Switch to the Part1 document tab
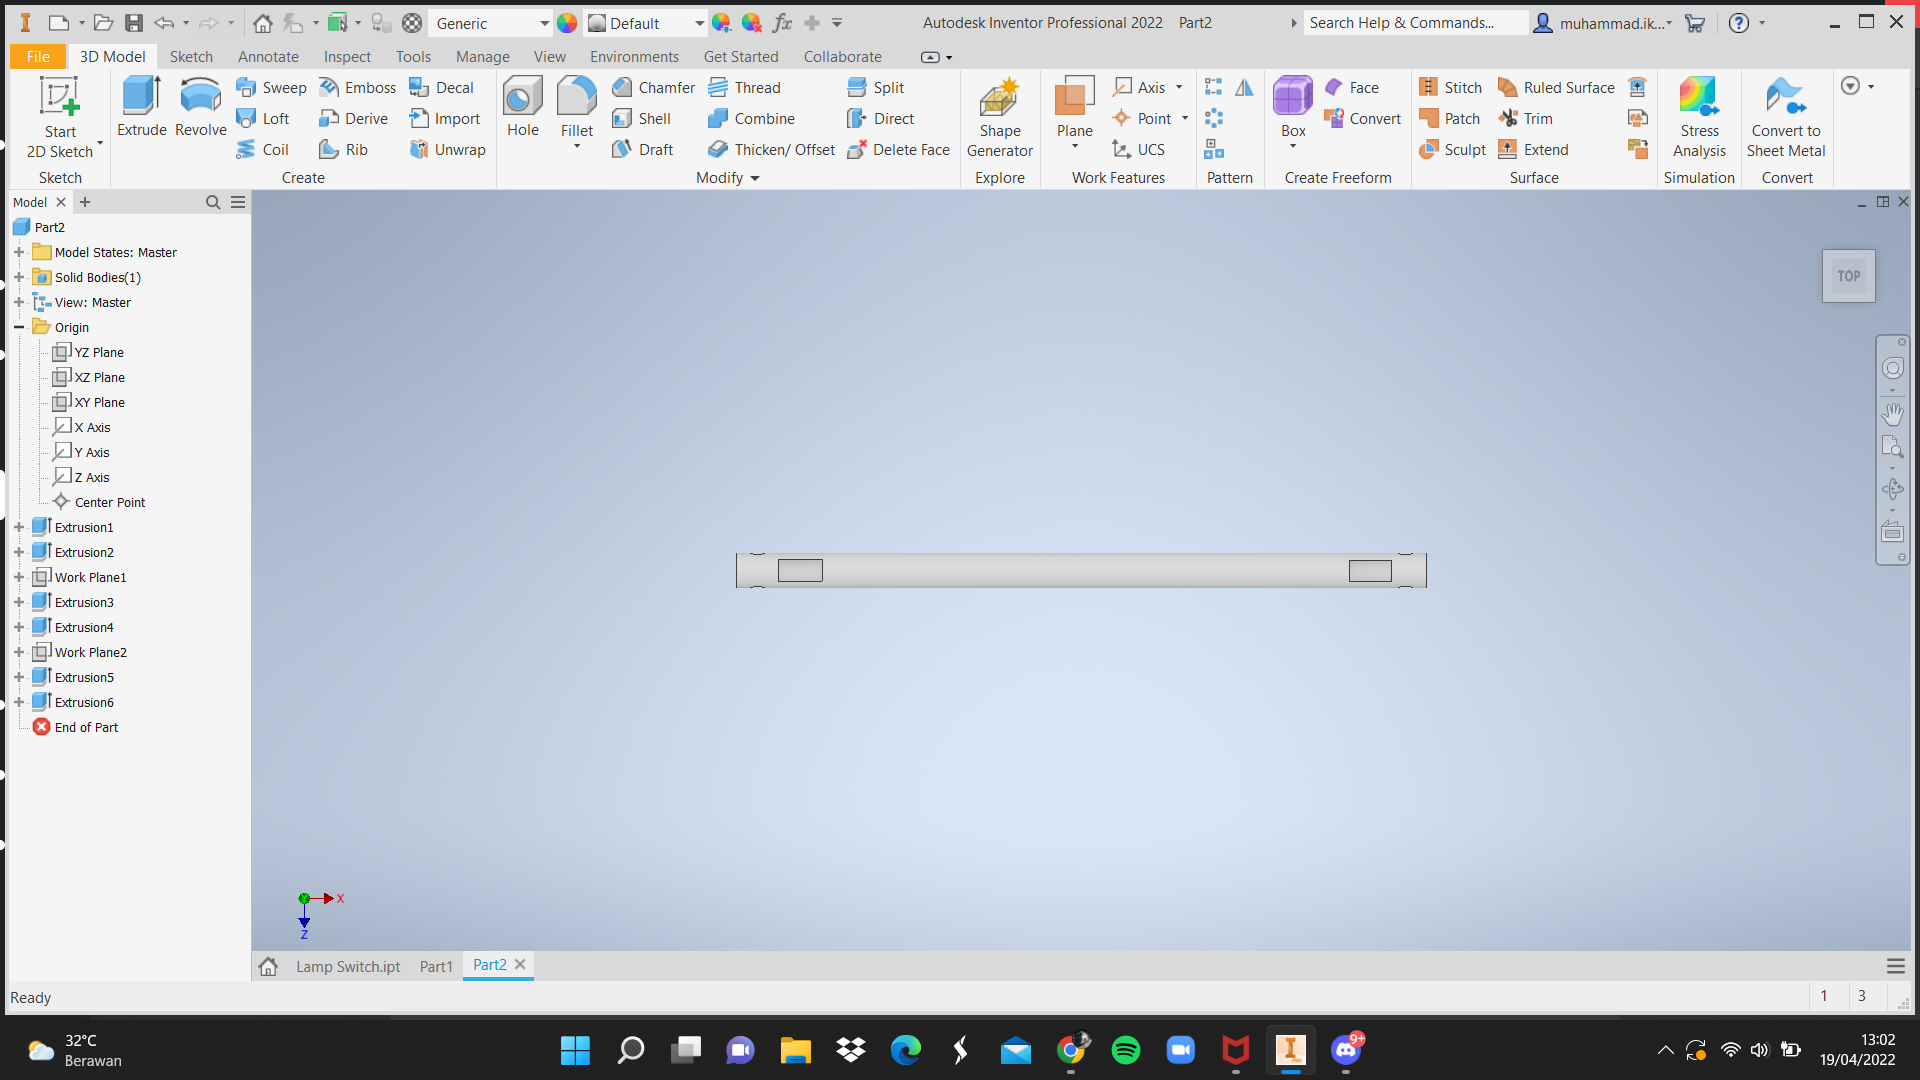Image resolution: width=1920 pixels, height=1080 pixels. [436, 966]
